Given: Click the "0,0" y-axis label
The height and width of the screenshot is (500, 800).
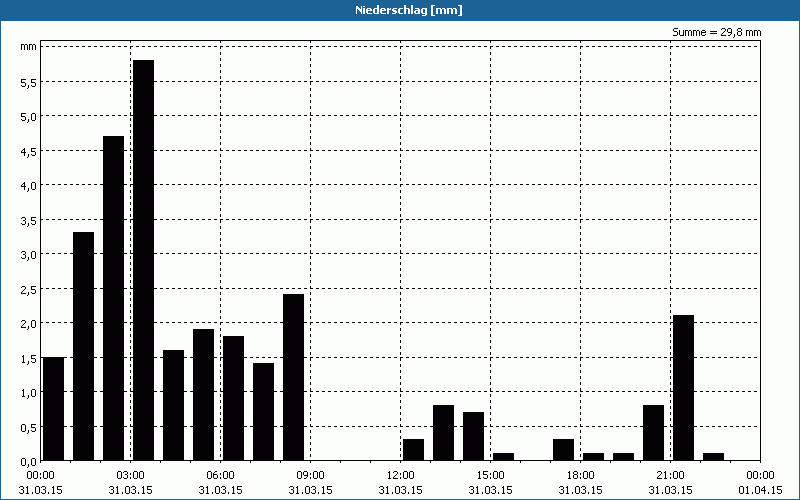Looking at the screenshot, I should click(28, 462).
